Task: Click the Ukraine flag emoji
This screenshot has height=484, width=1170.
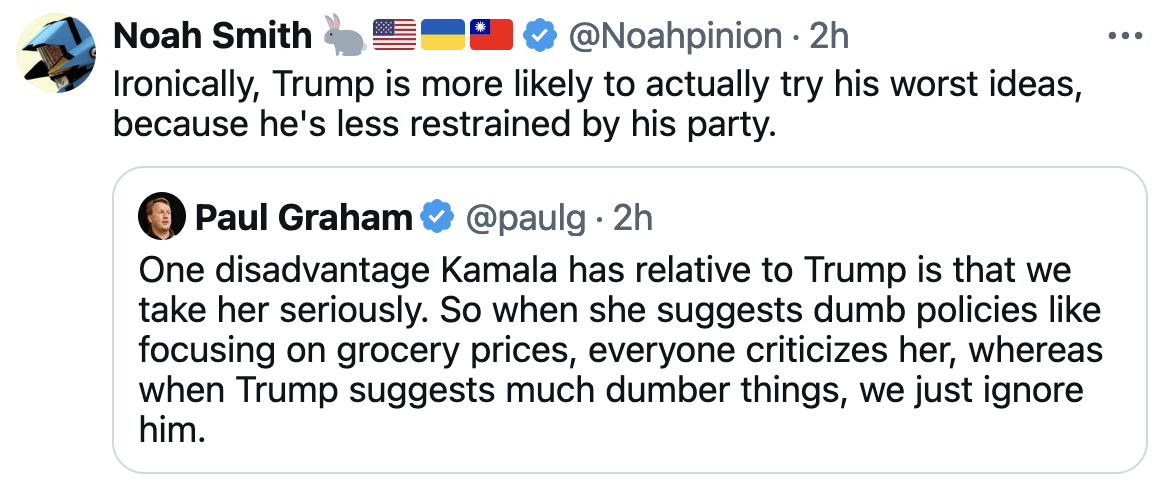Action: 443,36
